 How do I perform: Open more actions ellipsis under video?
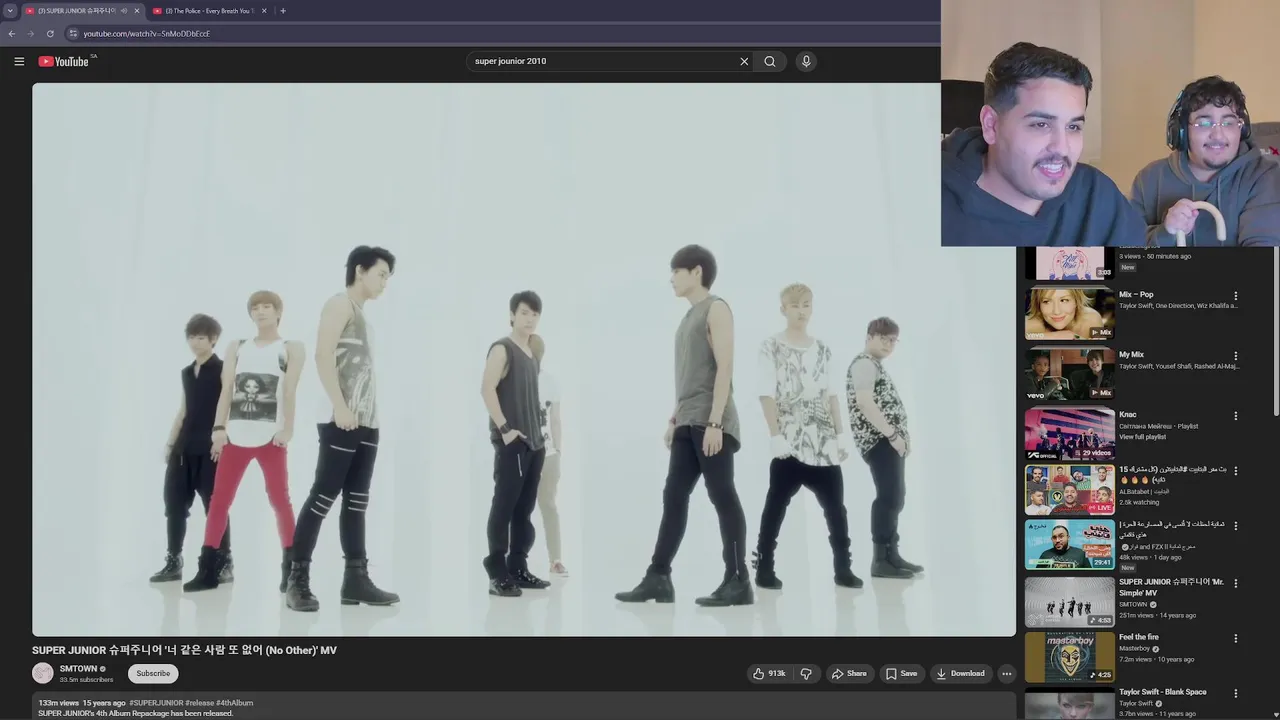[x=1006, y=674]
